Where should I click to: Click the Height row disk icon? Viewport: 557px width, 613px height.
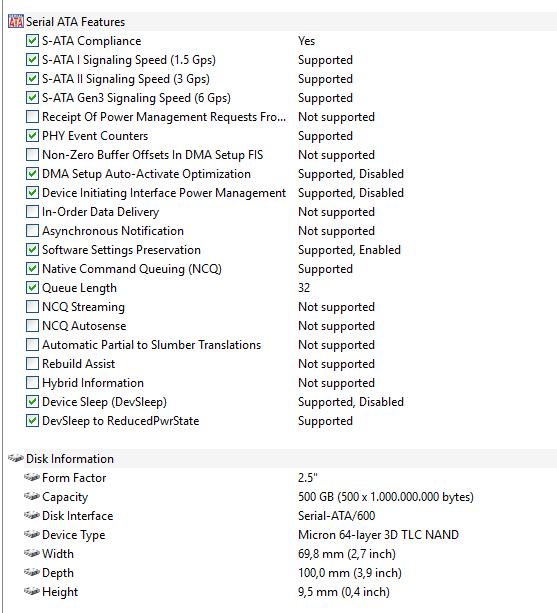[x=32, y=591]
